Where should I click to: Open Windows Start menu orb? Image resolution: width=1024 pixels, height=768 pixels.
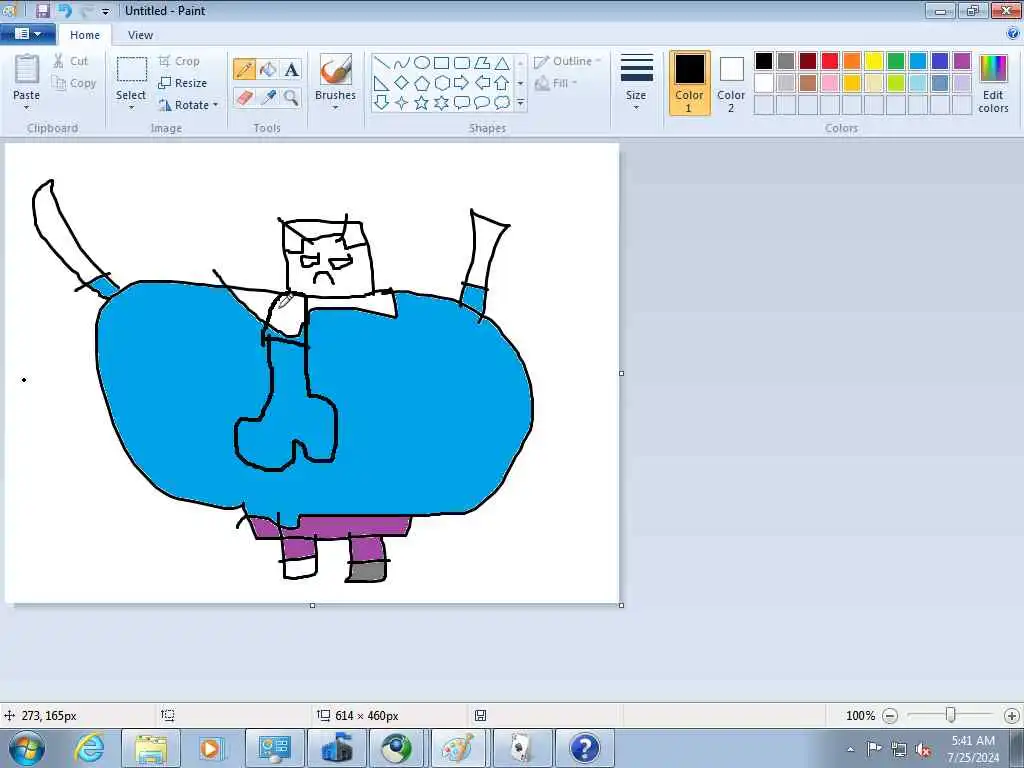click(x=27, y=748)
